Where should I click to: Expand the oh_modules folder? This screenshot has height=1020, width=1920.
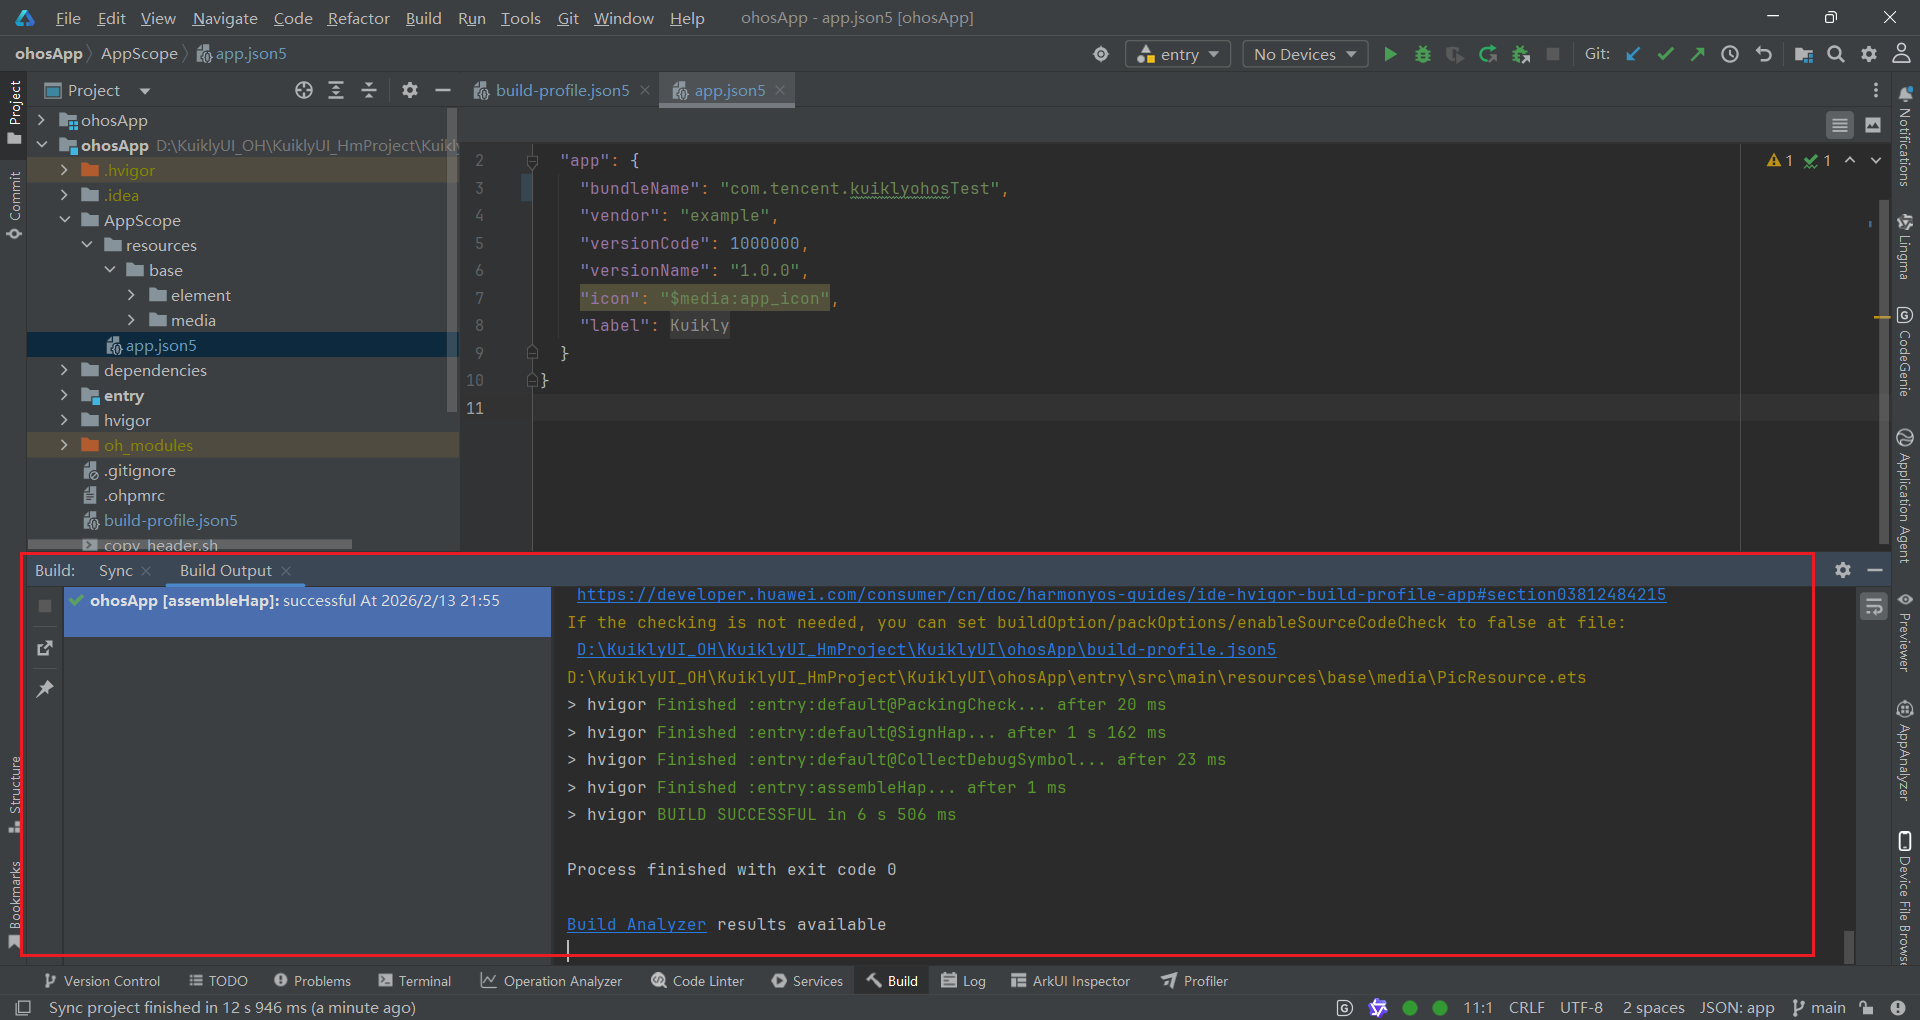[x=64, y=445]
